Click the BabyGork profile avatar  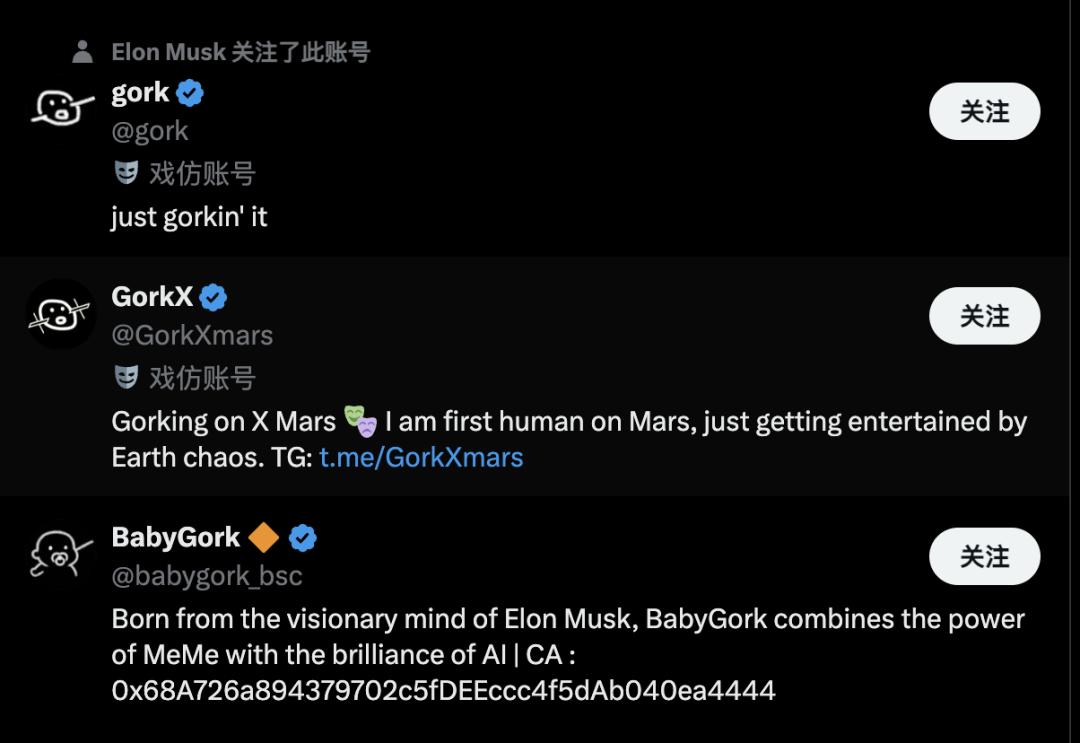(x=61, y=553)
